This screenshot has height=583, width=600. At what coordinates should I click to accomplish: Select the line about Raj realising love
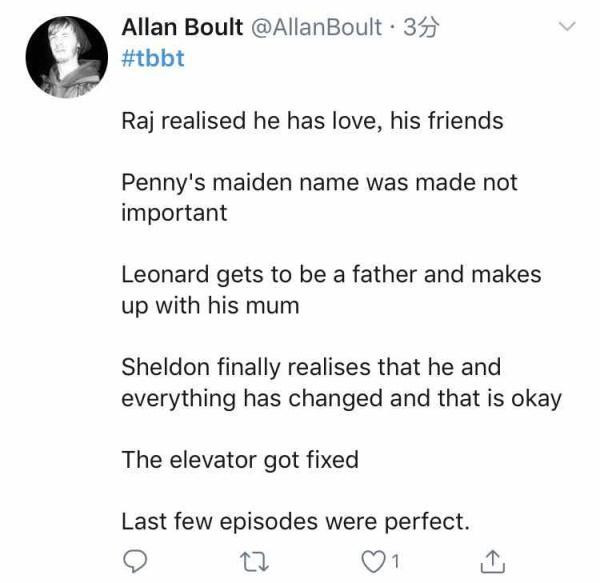tap(312, 122)
